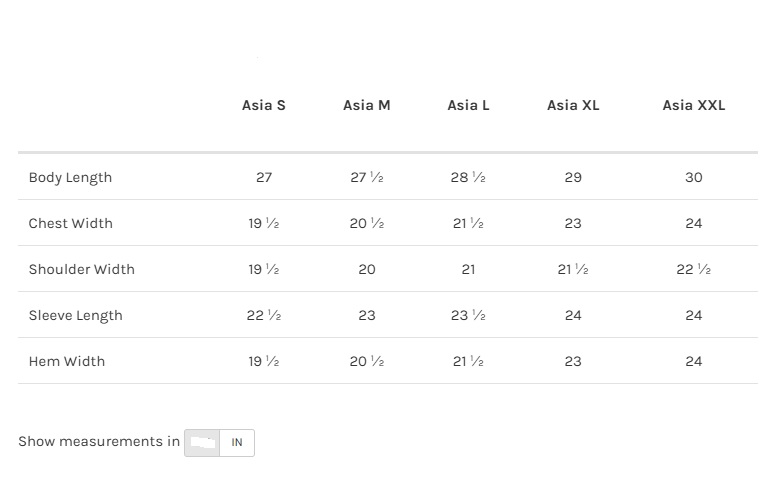Click the Asia S column header

pyautogui.click(x=264, y=105)
